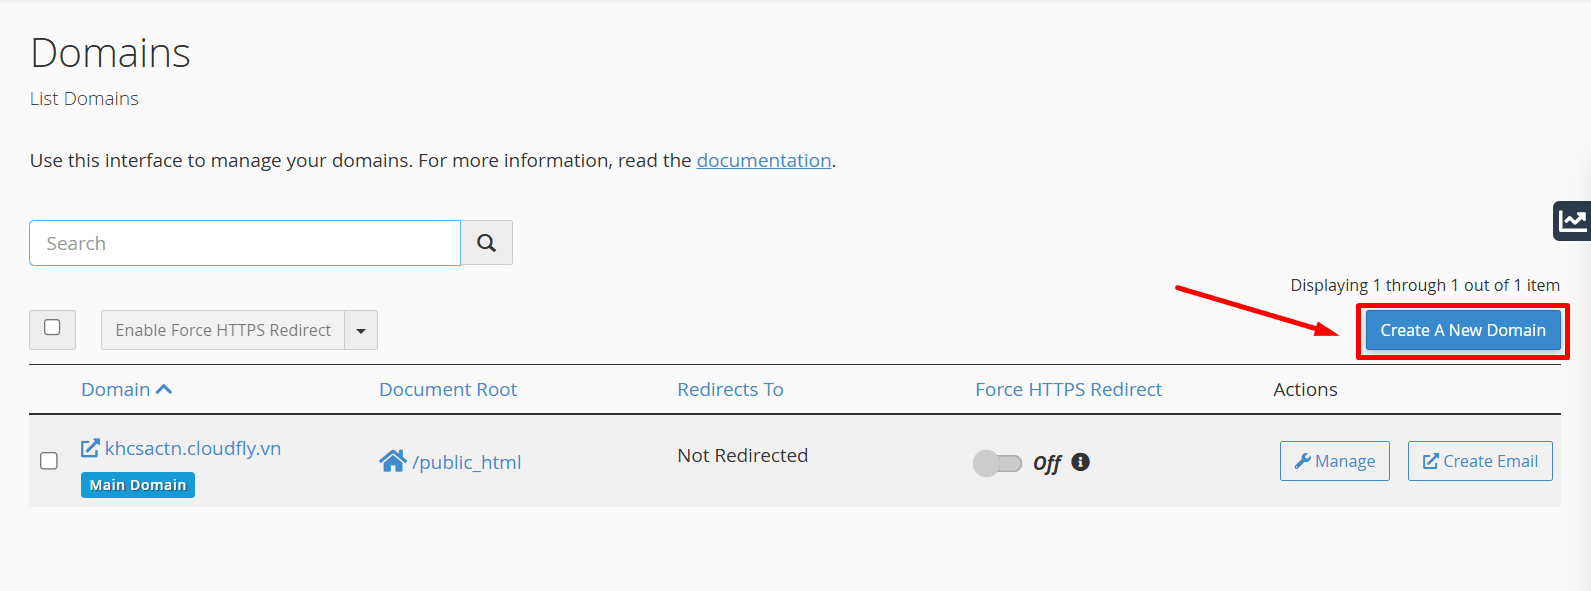Open the khcsactn.cloudfly.vn domain link

(193, 447)
